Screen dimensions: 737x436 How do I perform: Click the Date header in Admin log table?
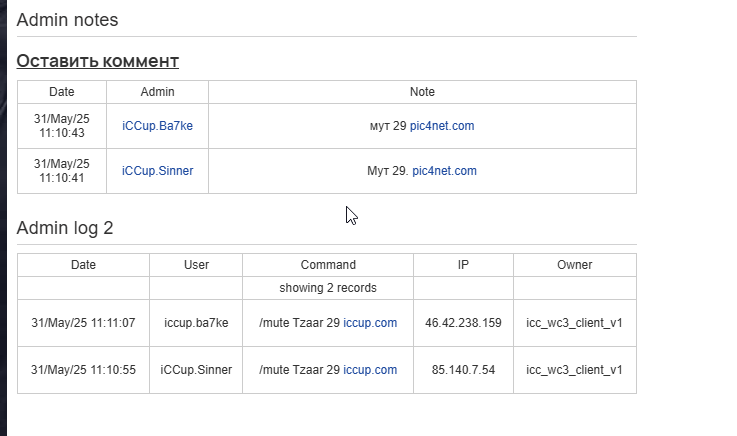pyautogui.click(x=83, y=265)
